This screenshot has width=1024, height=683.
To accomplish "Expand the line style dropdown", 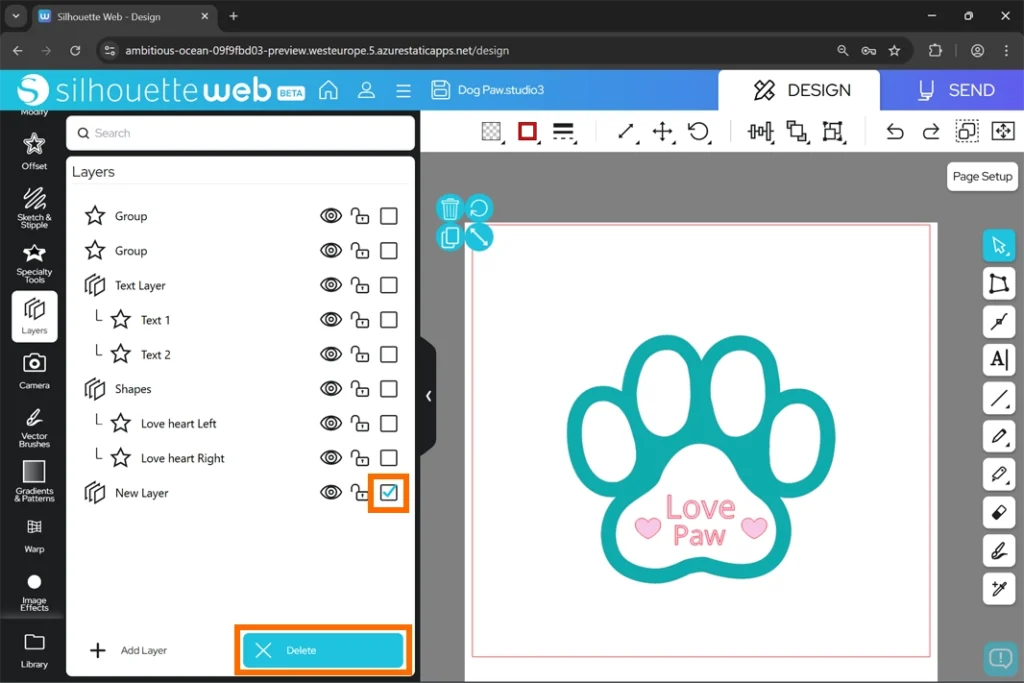I will [563, 132].
